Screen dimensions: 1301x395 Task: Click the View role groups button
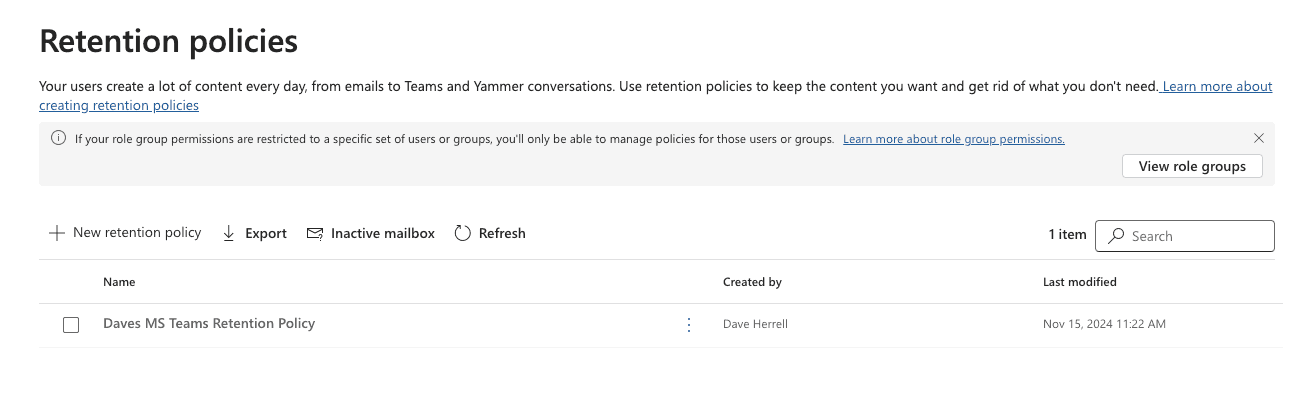[x=1192, y=166]
